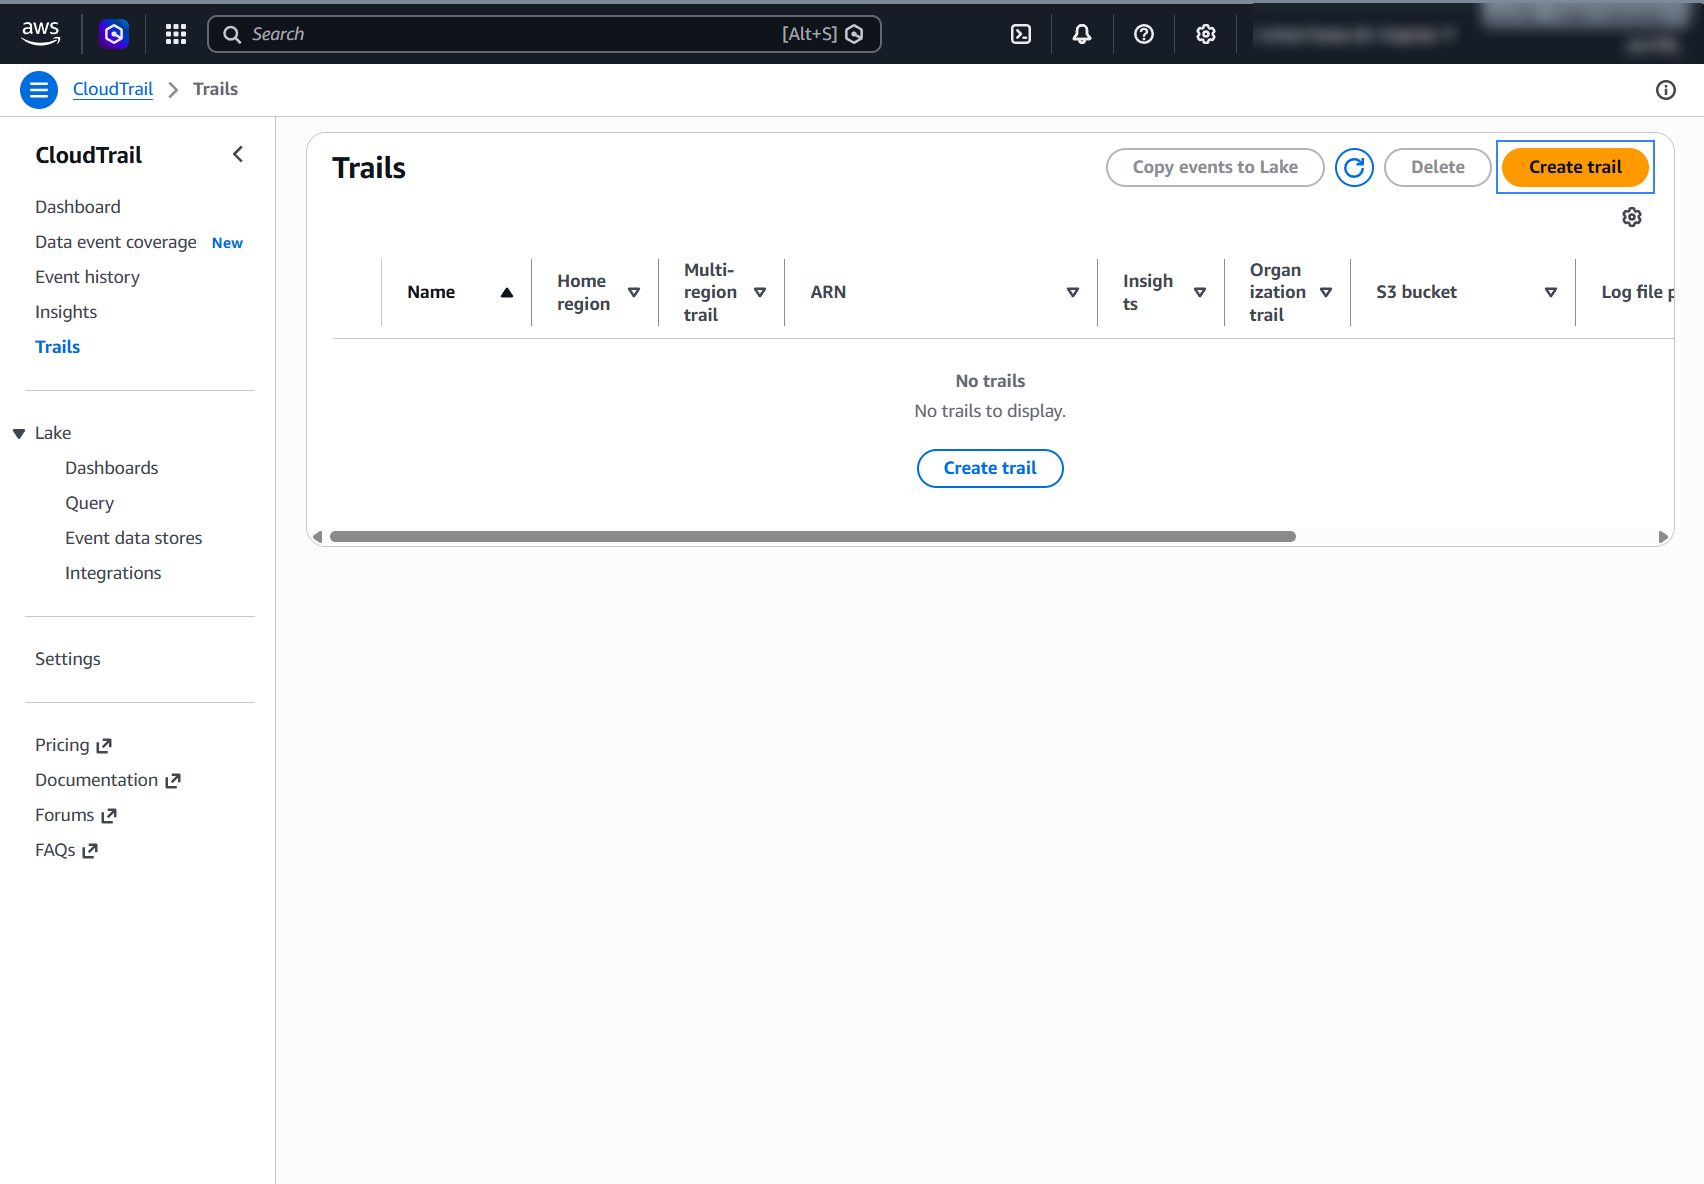
Task: Focus the top Search field
Action: (544, 34)
